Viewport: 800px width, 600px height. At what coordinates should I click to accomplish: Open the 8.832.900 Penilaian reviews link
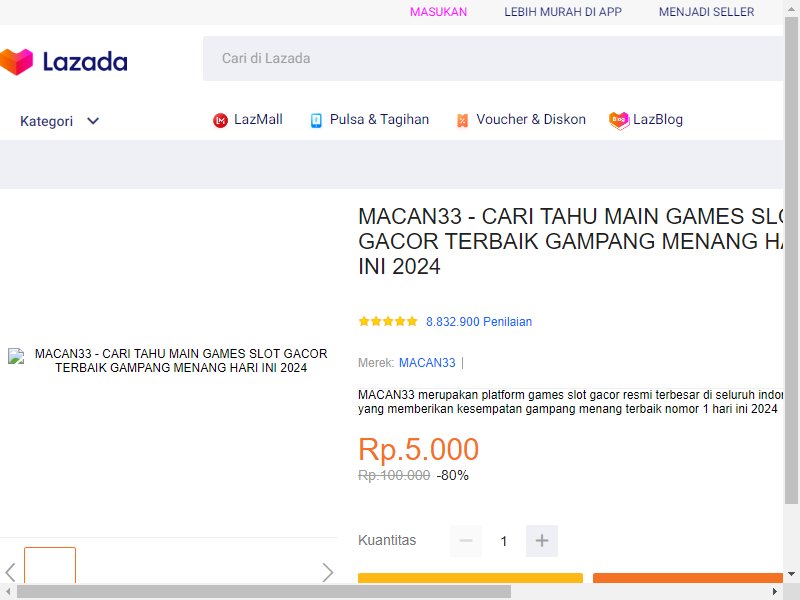point(478,322)
